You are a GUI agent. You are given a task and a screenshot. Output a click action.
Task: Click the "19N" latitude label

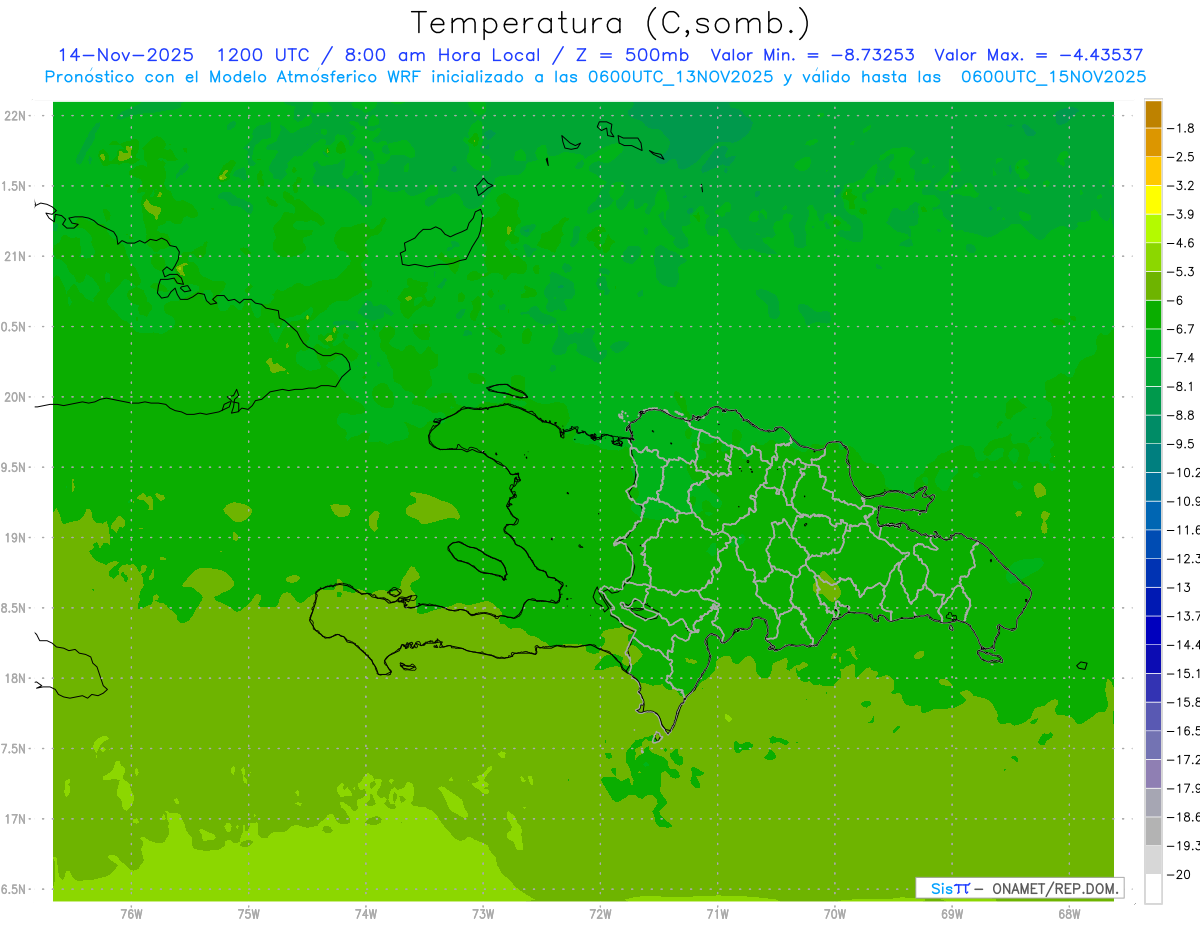[16, 538]
